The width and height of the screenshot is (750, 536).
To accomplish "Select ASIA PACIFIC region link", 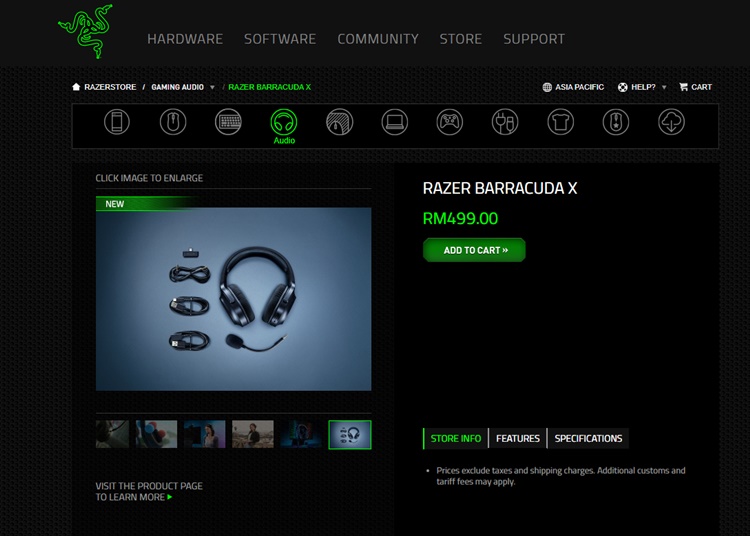I will [x=579, y=87].
